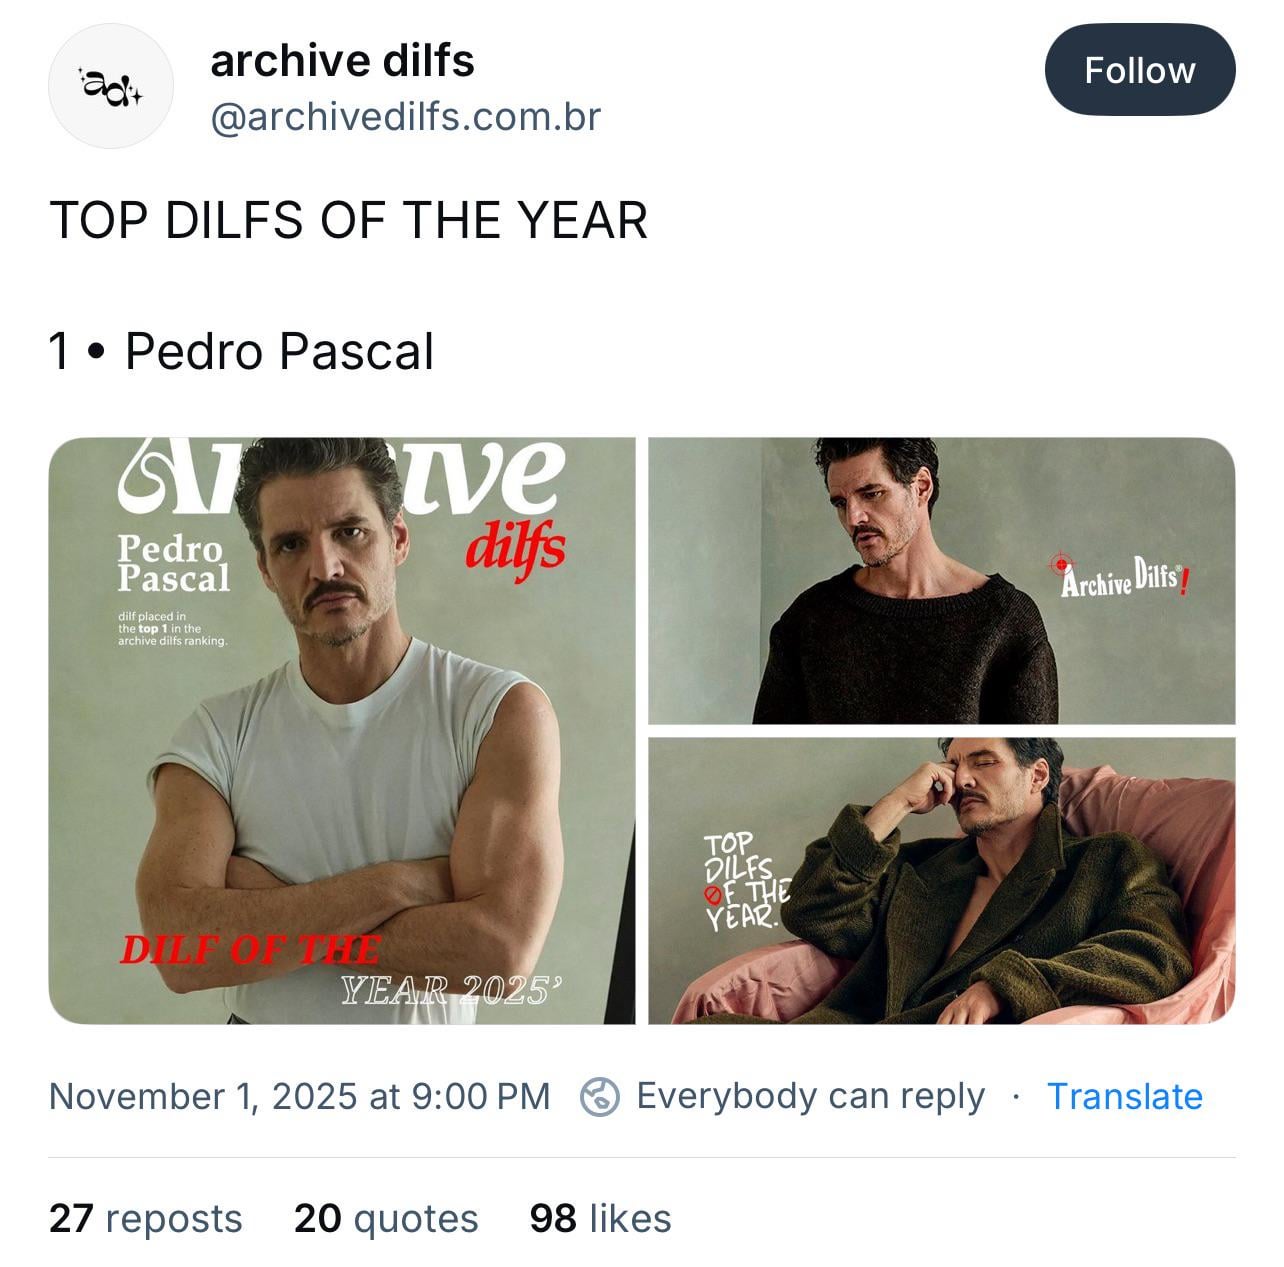Open the November 1, 2025 timestamp link

(x=300, y=1096)
